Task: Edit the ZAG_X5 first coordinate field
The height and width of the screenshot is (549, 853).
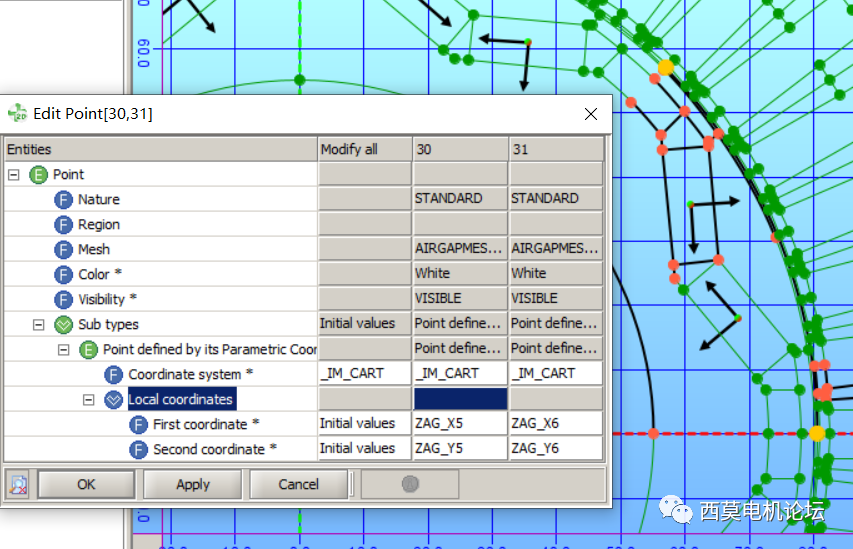Action: 459,424
